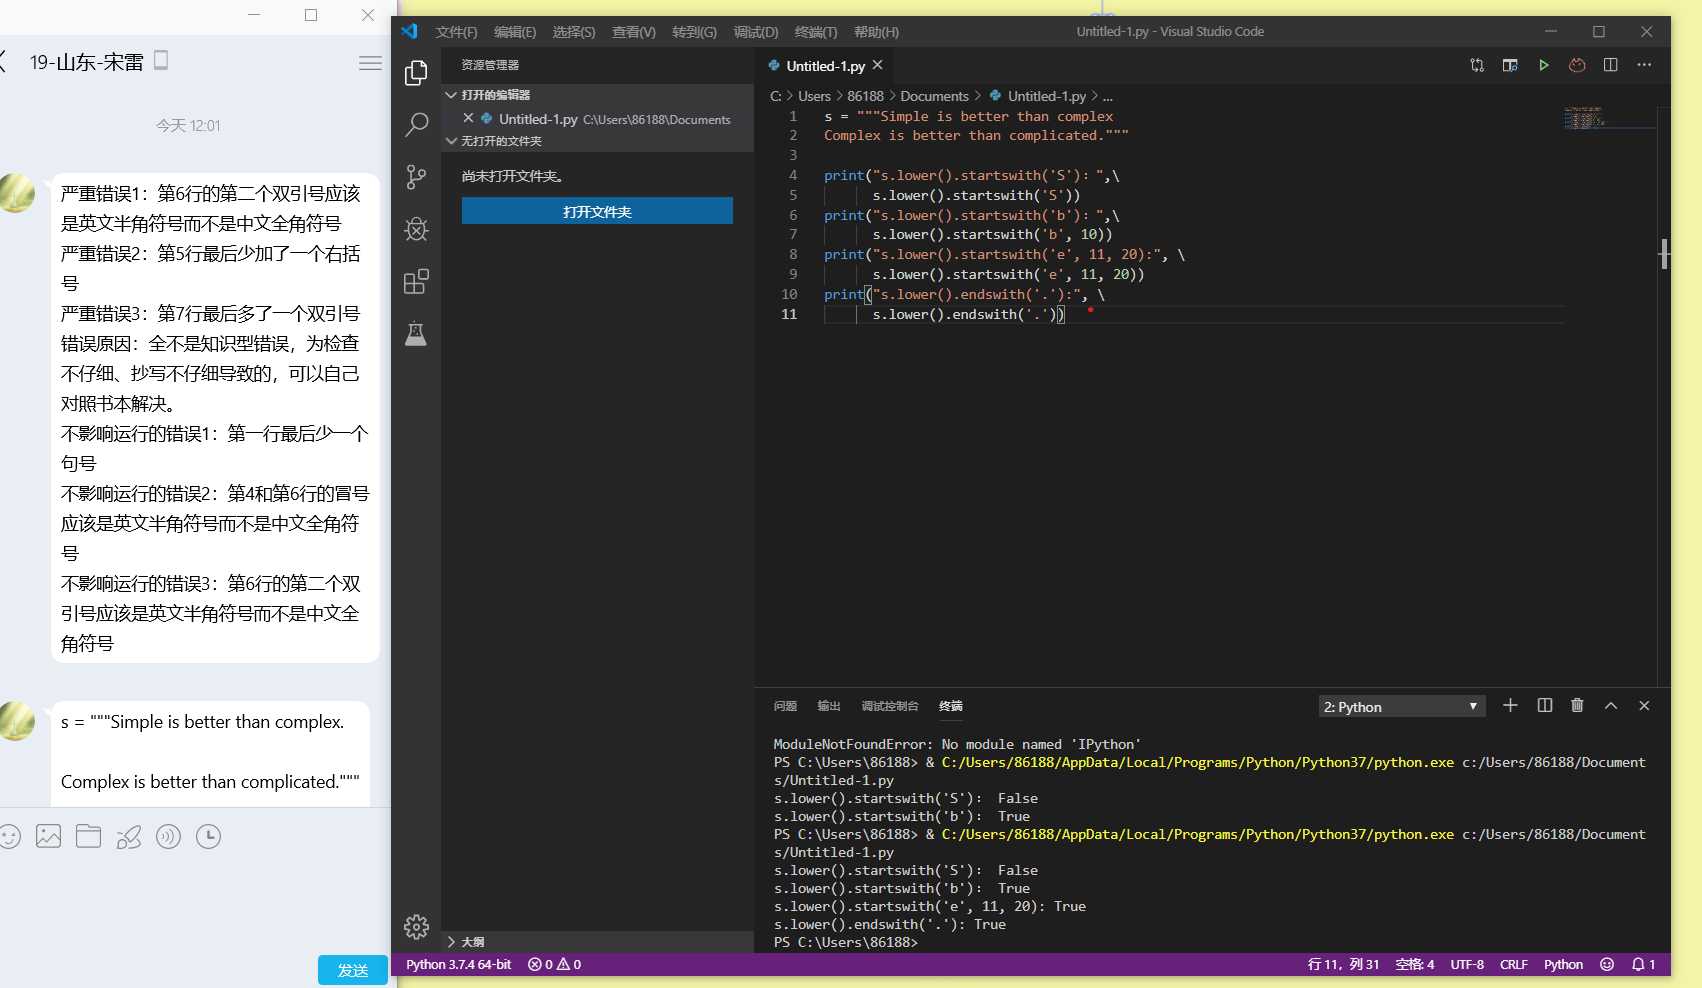Click the red circular Jupyter icon in editor toolbar
1702x988 pixels.
tap(1577, 65)
